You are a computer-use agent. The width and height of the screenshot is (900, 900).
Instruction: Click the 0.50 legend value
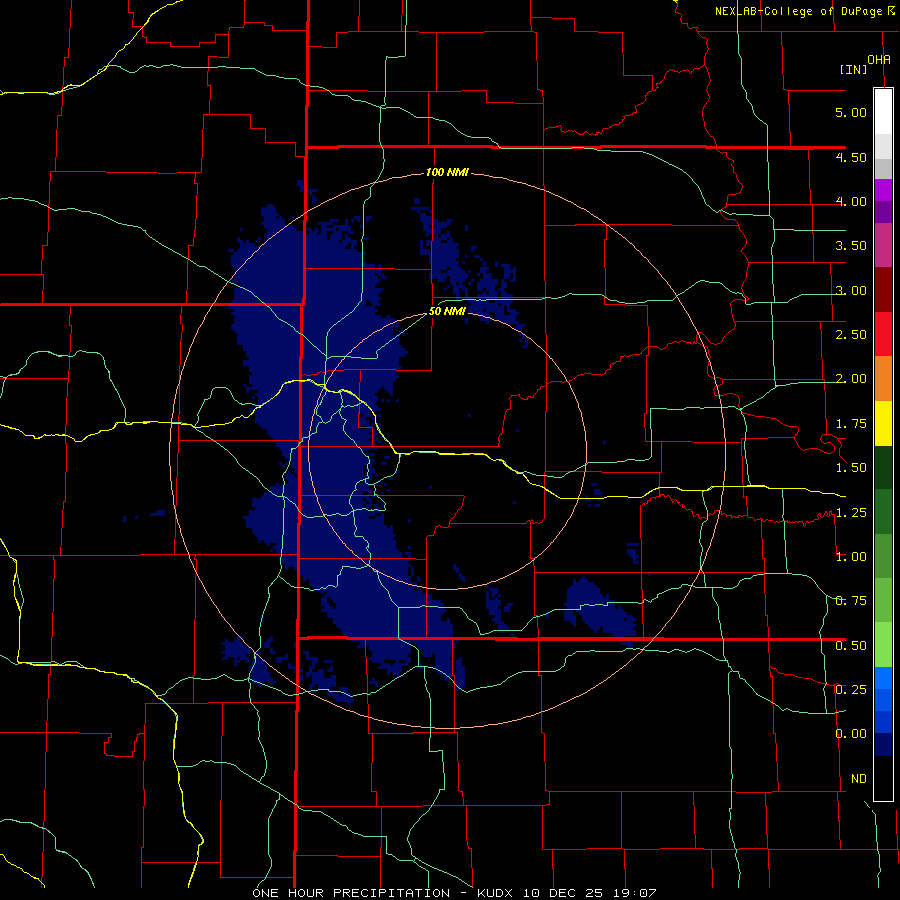(x=851, y=646)
